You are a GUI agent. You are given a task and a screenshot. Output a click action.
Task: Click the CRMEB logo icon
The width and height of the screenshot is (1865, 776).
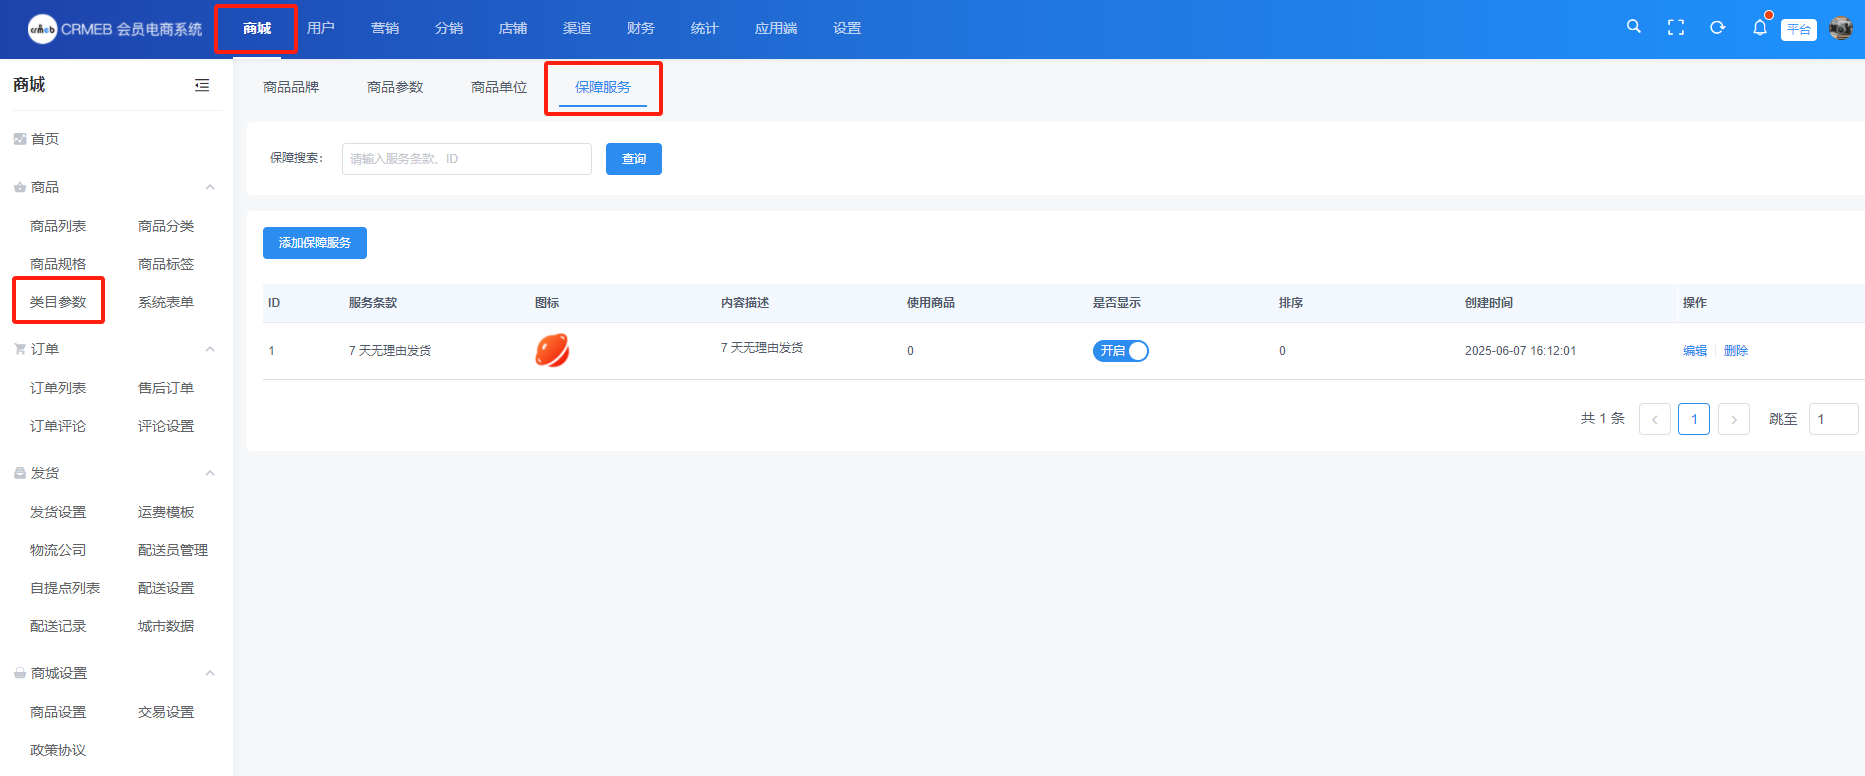tap(42, 29)
